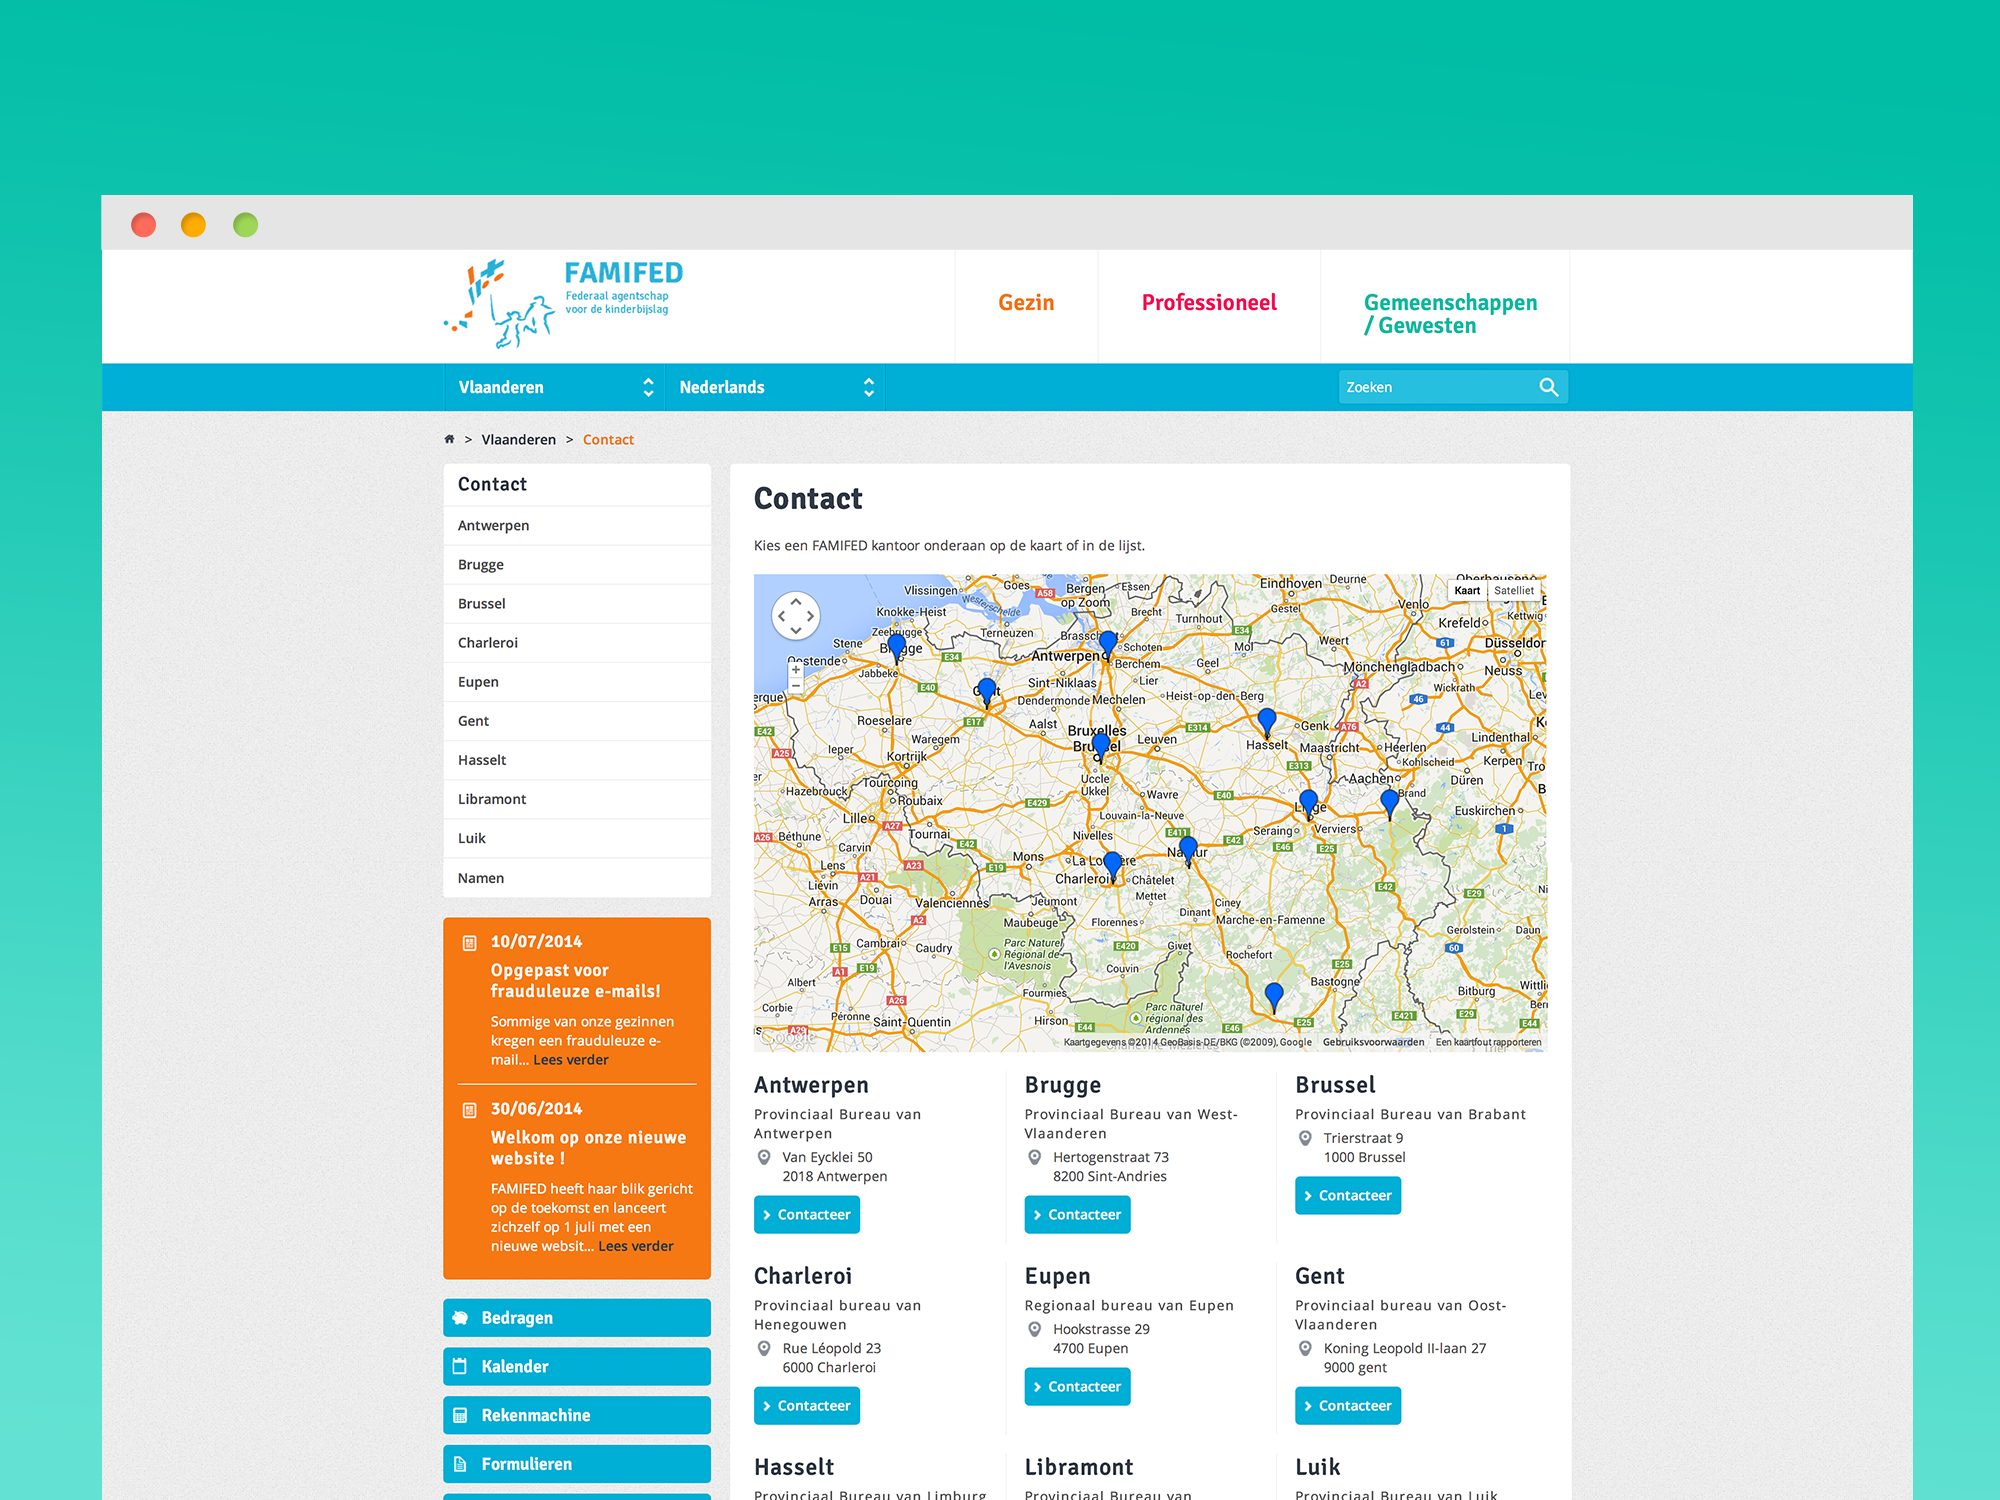Click Contacteer under Charleroi
Image resolution: width=2000 pixels, height=1500 pixels.
(x=807, y=1406)
